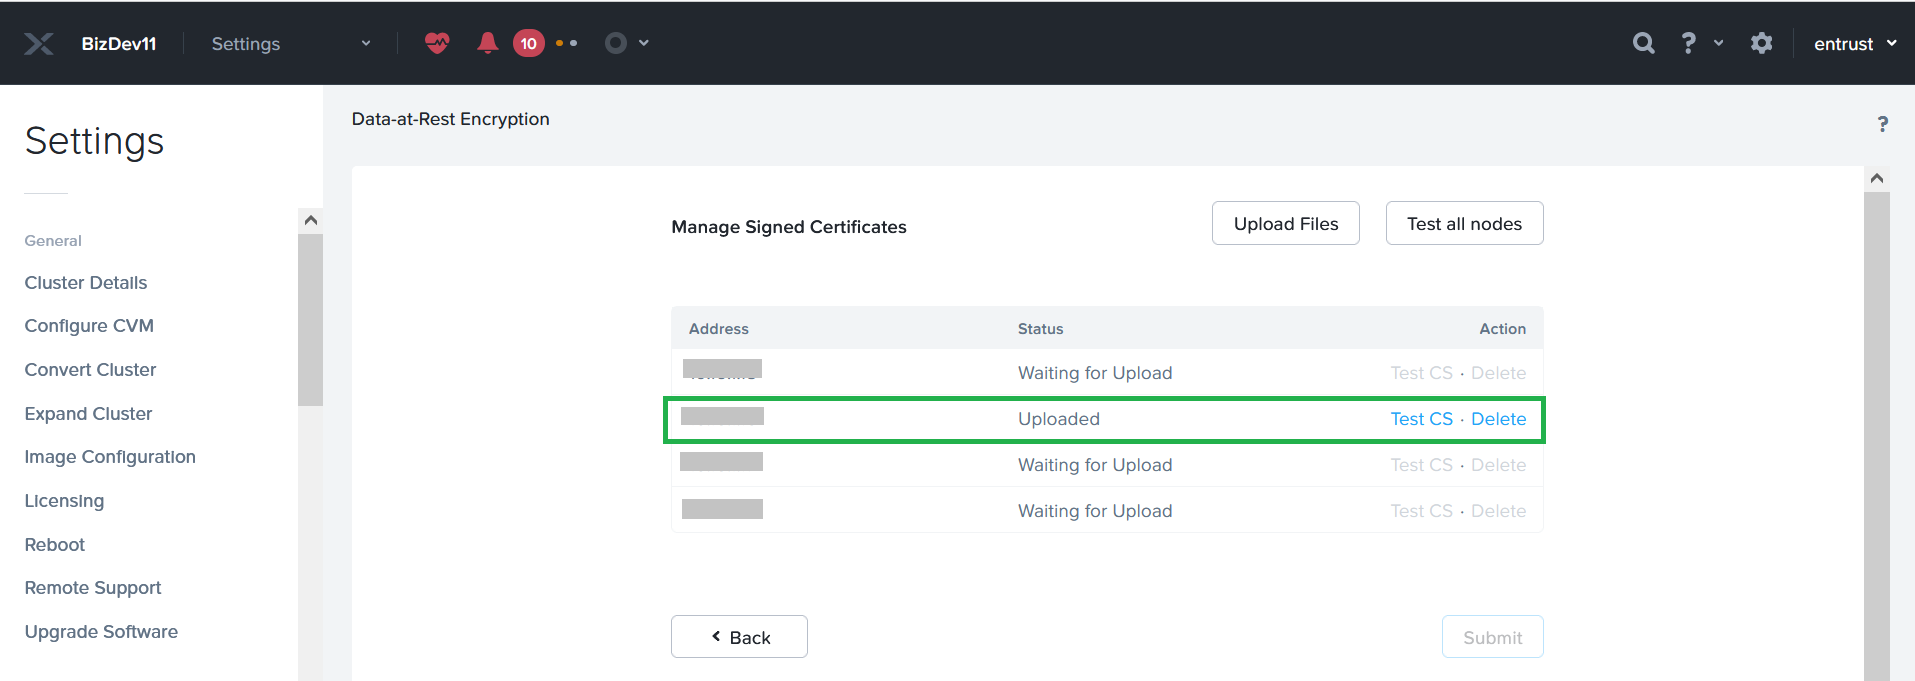Screen dimensions: 1915x681
Task: Click the Nutanix X logo icon
Action: [x=39, y=44]
